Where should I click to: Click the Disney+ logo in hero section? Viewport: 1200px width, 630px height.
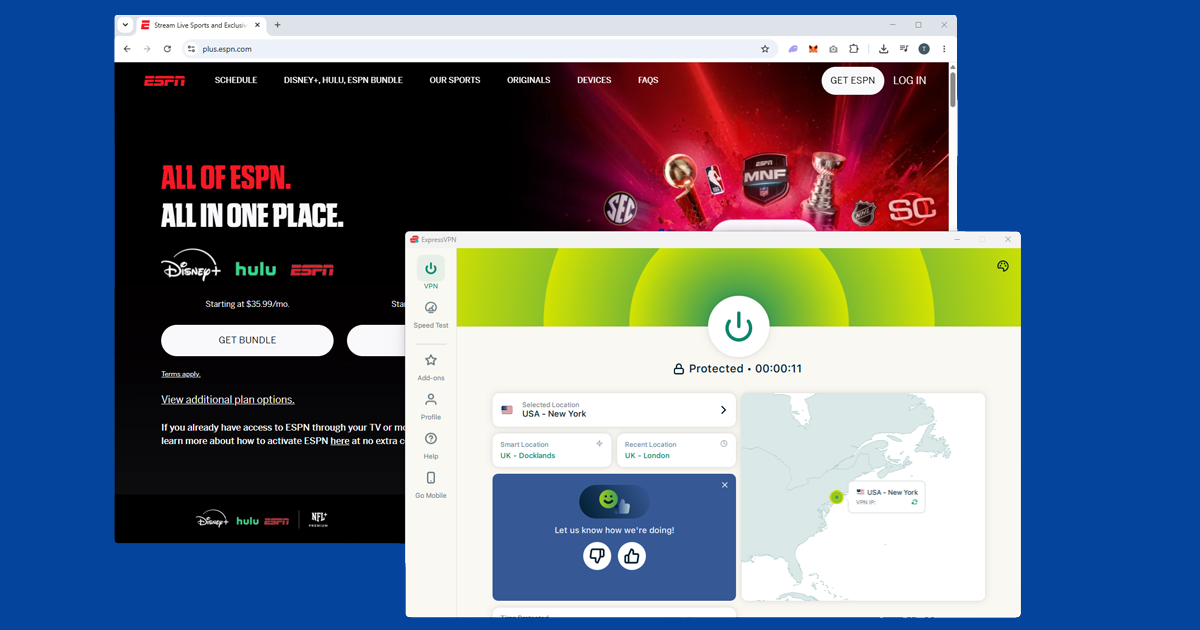click(191, 267)
